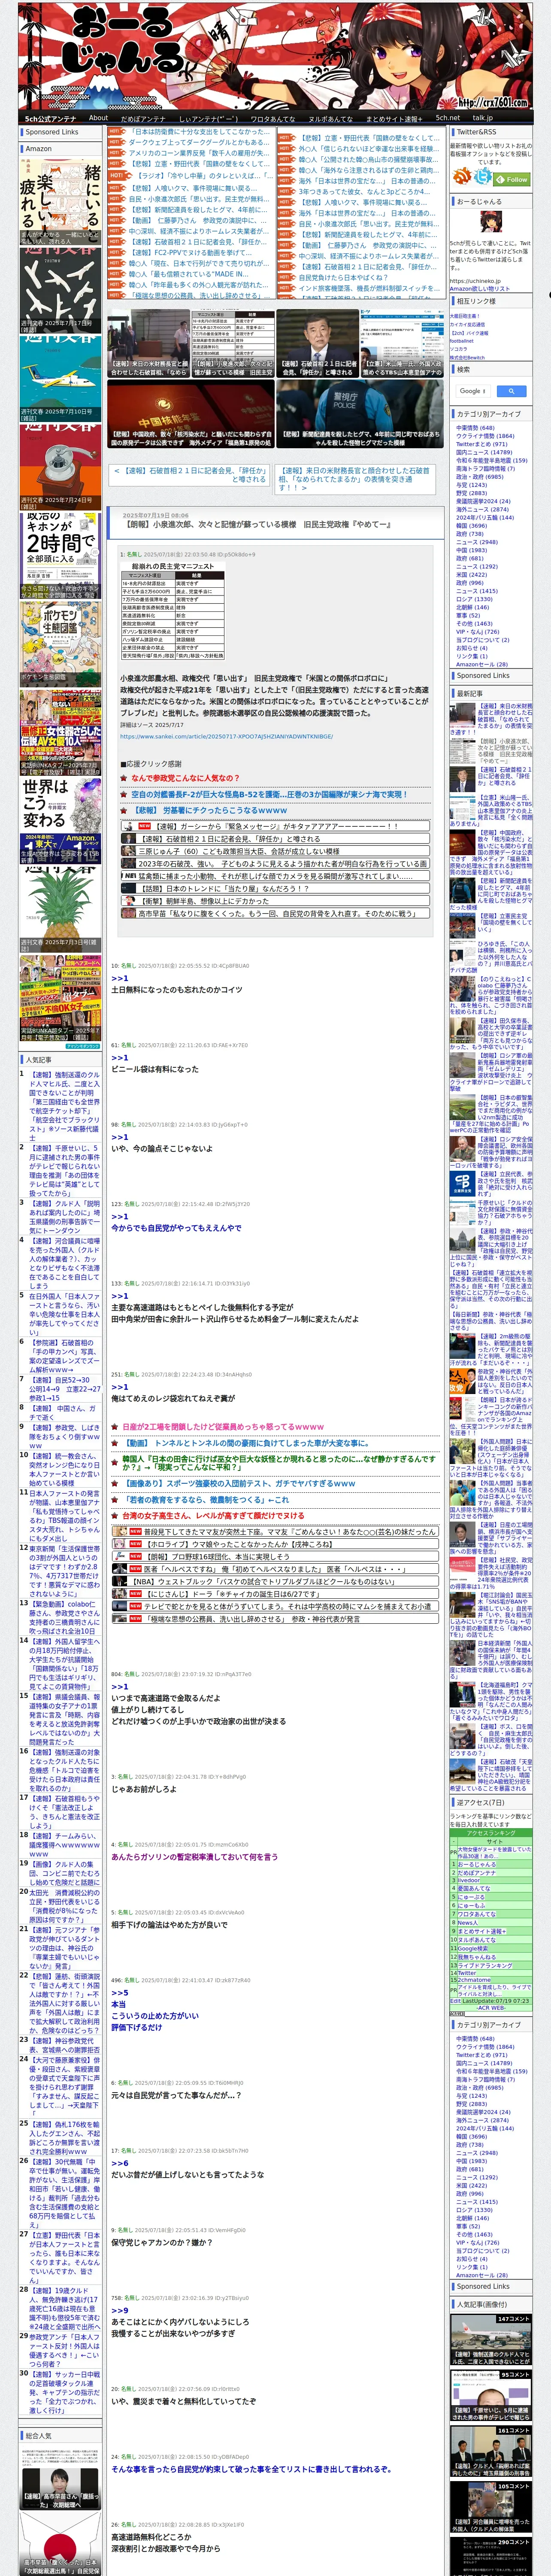Open the ヌルポあんてな menu item
Image resolution: width=551 pixels, height=2576 pixels.
pyautogui.click(x=330, y=118)
